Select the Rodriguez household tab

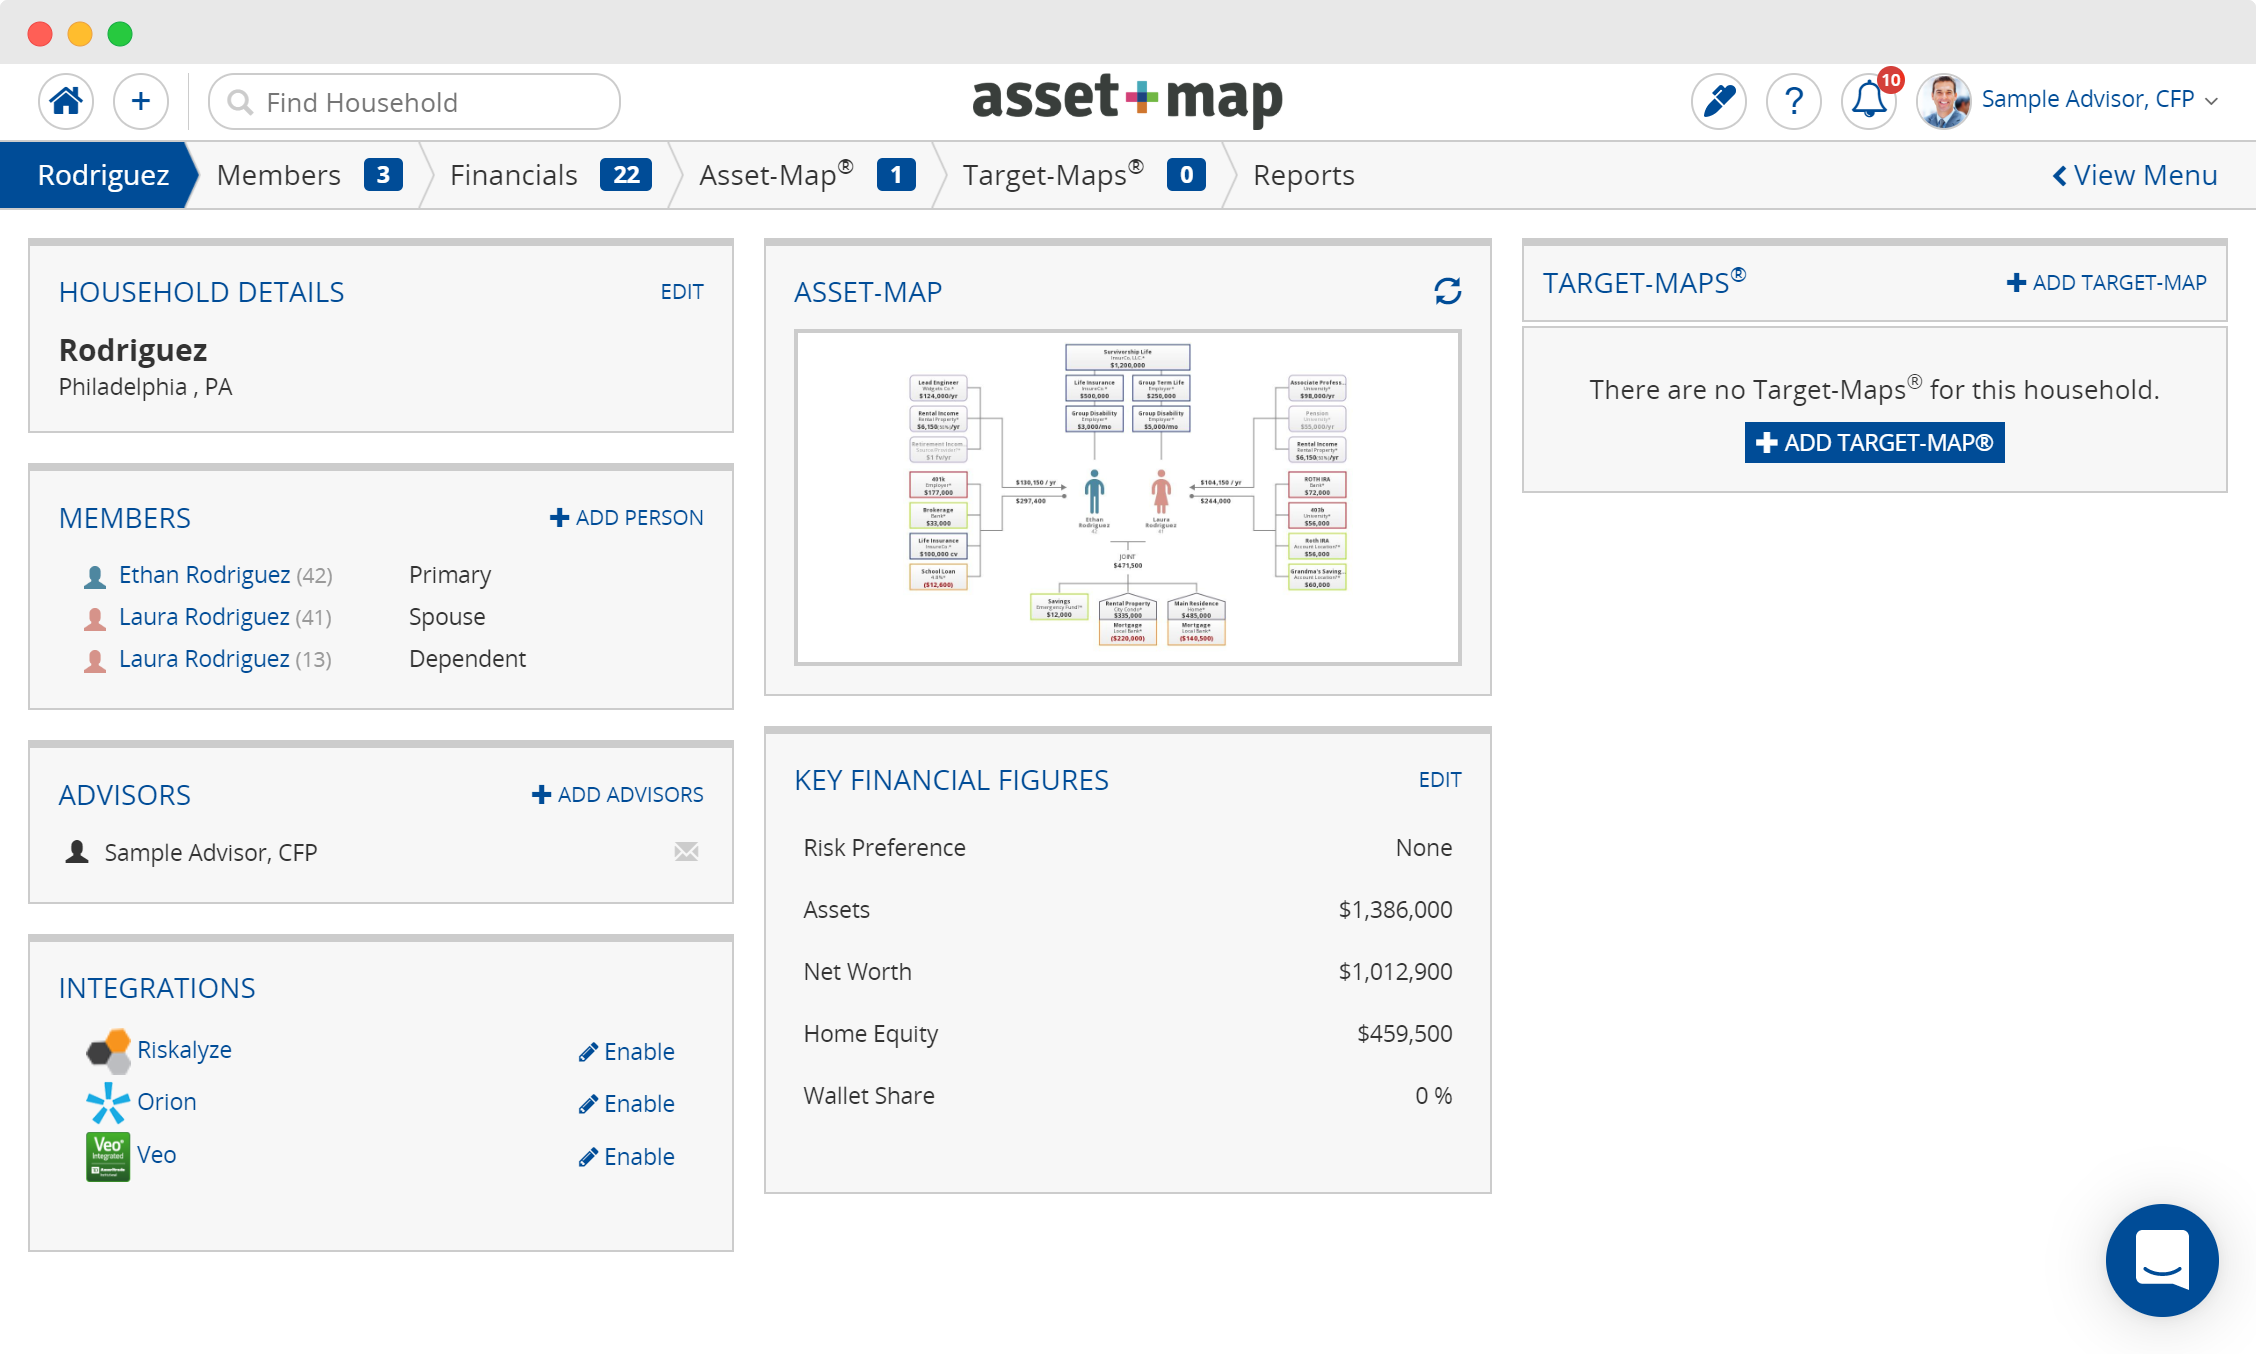[103, 175]
